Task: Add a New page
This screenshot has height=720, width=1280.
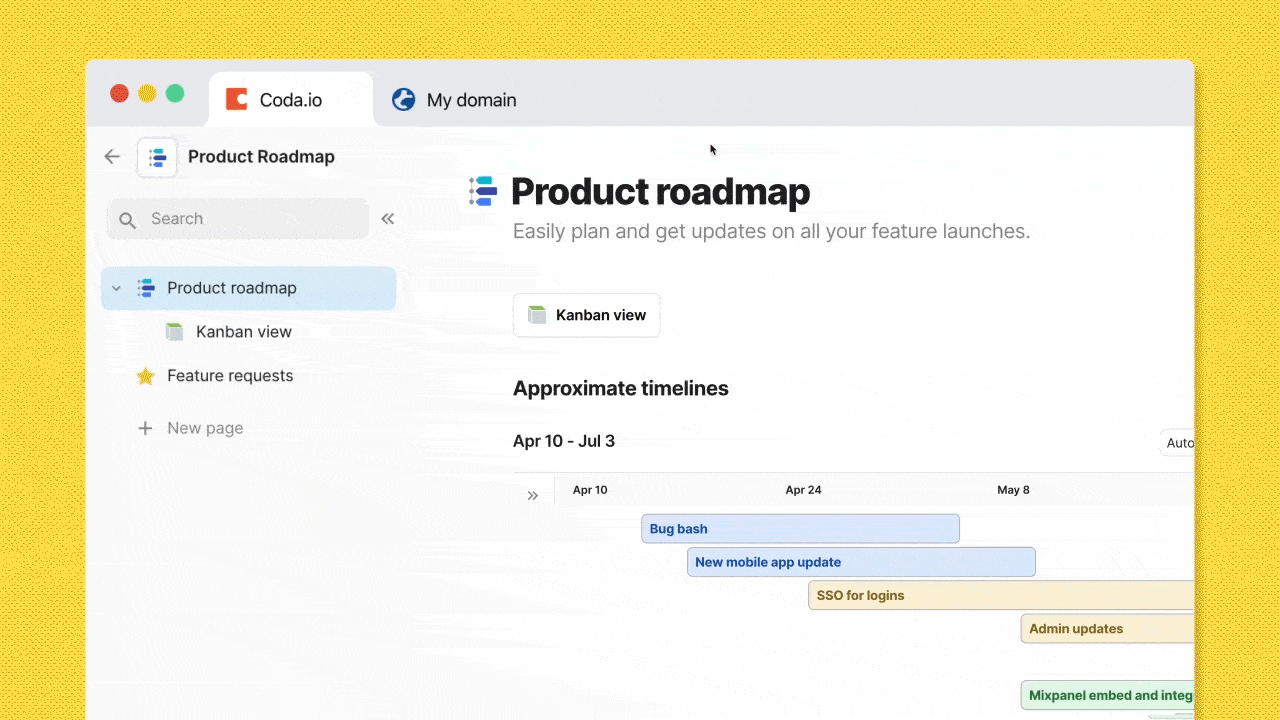Action: point(205,428)
